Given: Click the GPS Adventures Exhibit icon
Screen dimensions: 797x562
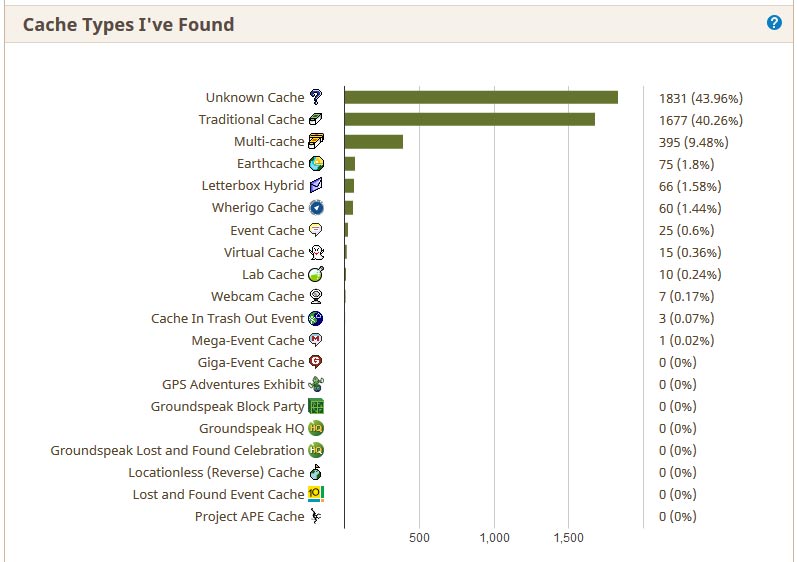Looking at the screenshot, I should tap(316, 384).
